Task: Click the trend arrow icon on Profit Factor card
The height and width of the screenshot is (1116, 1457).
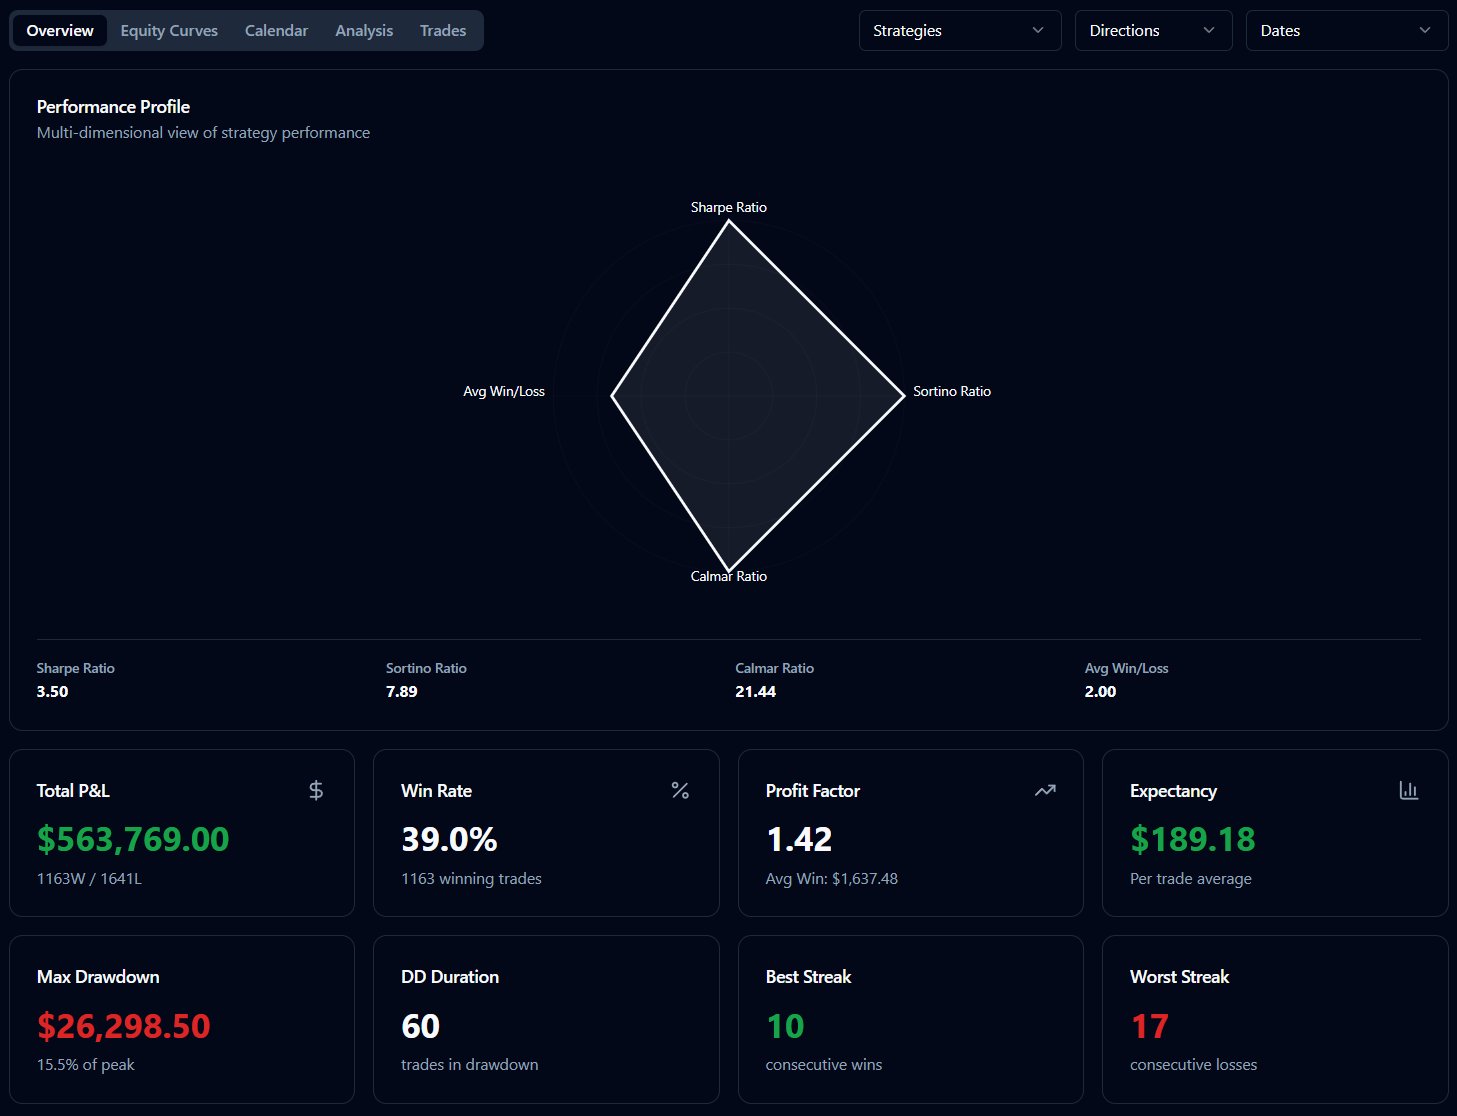Action: click(1045, 790)
